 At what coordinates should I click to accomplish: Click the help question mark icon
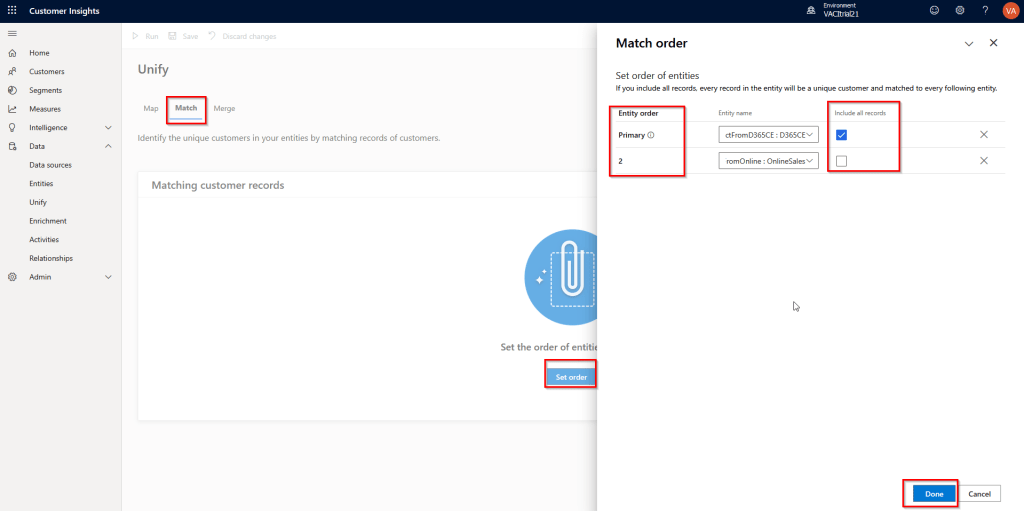(985, 10)
